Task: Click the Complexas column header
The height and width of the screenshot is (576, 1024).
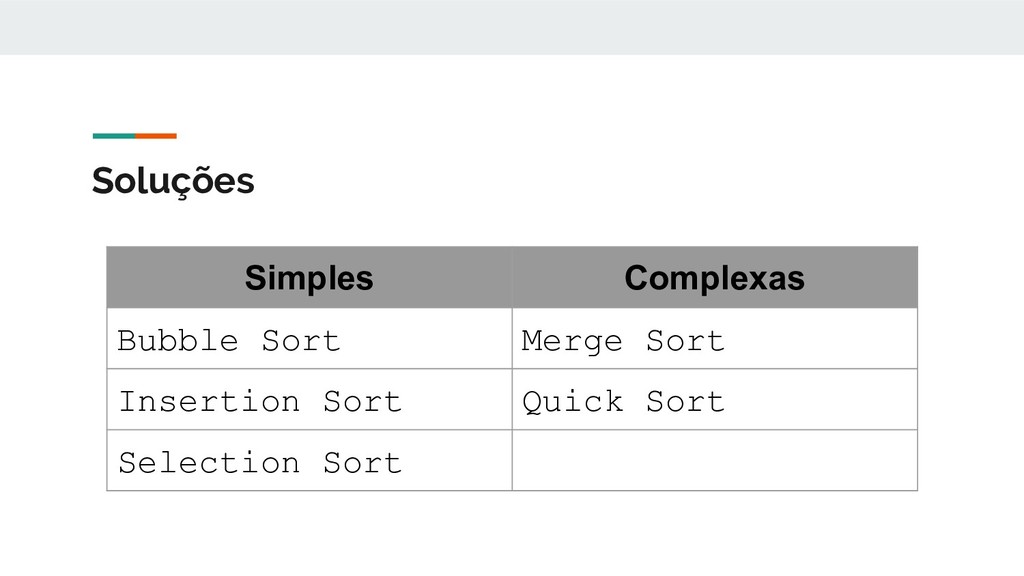Action: 715,278
